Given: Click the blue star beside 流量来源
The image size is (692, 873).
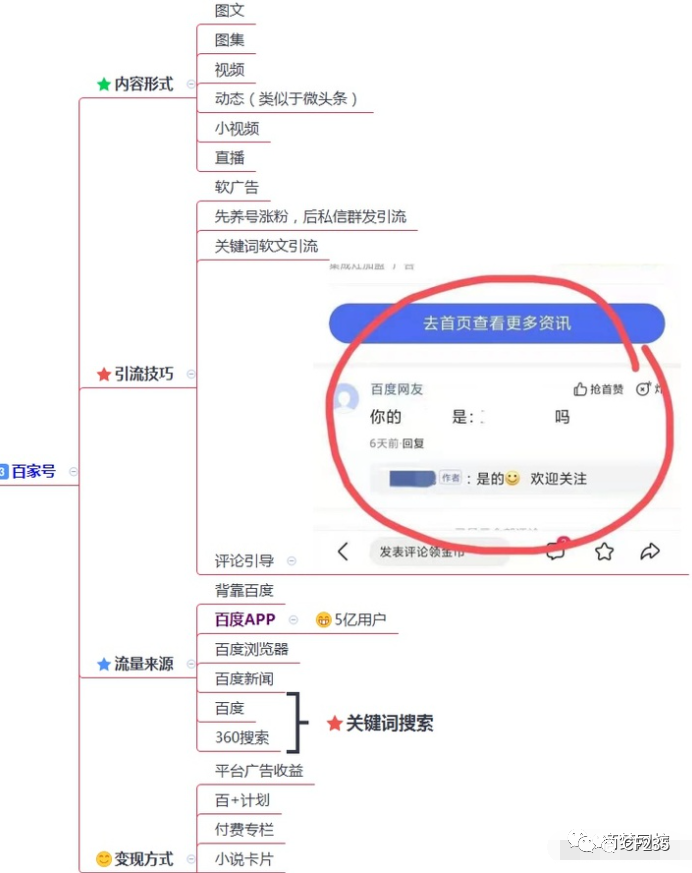Looking at the screenshot, I should click(x=104, y=664).
